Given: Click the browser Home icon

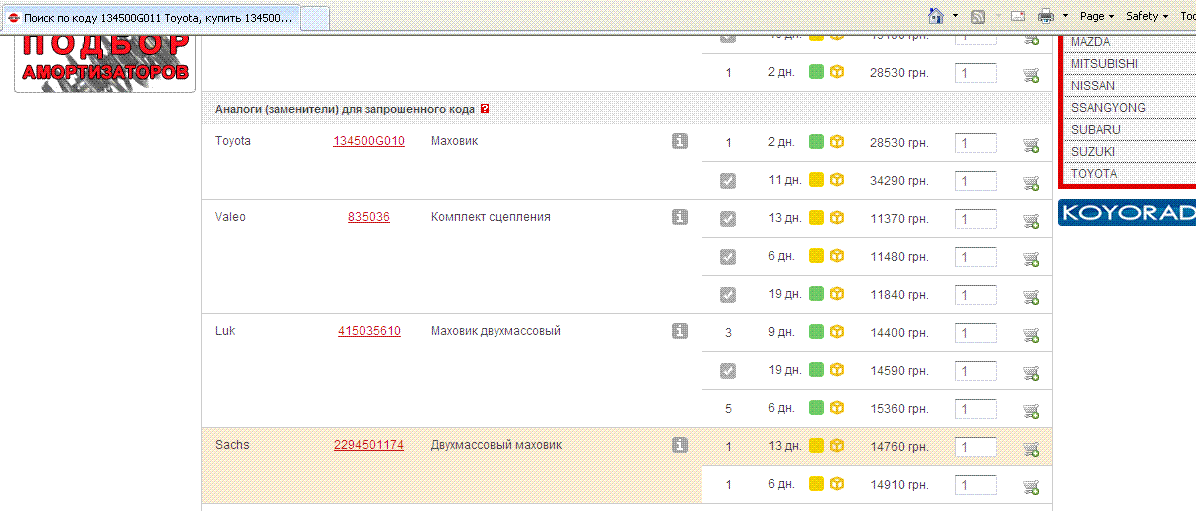Looking at the screenshot, I should pyautogui.click(x=936, y=16).
